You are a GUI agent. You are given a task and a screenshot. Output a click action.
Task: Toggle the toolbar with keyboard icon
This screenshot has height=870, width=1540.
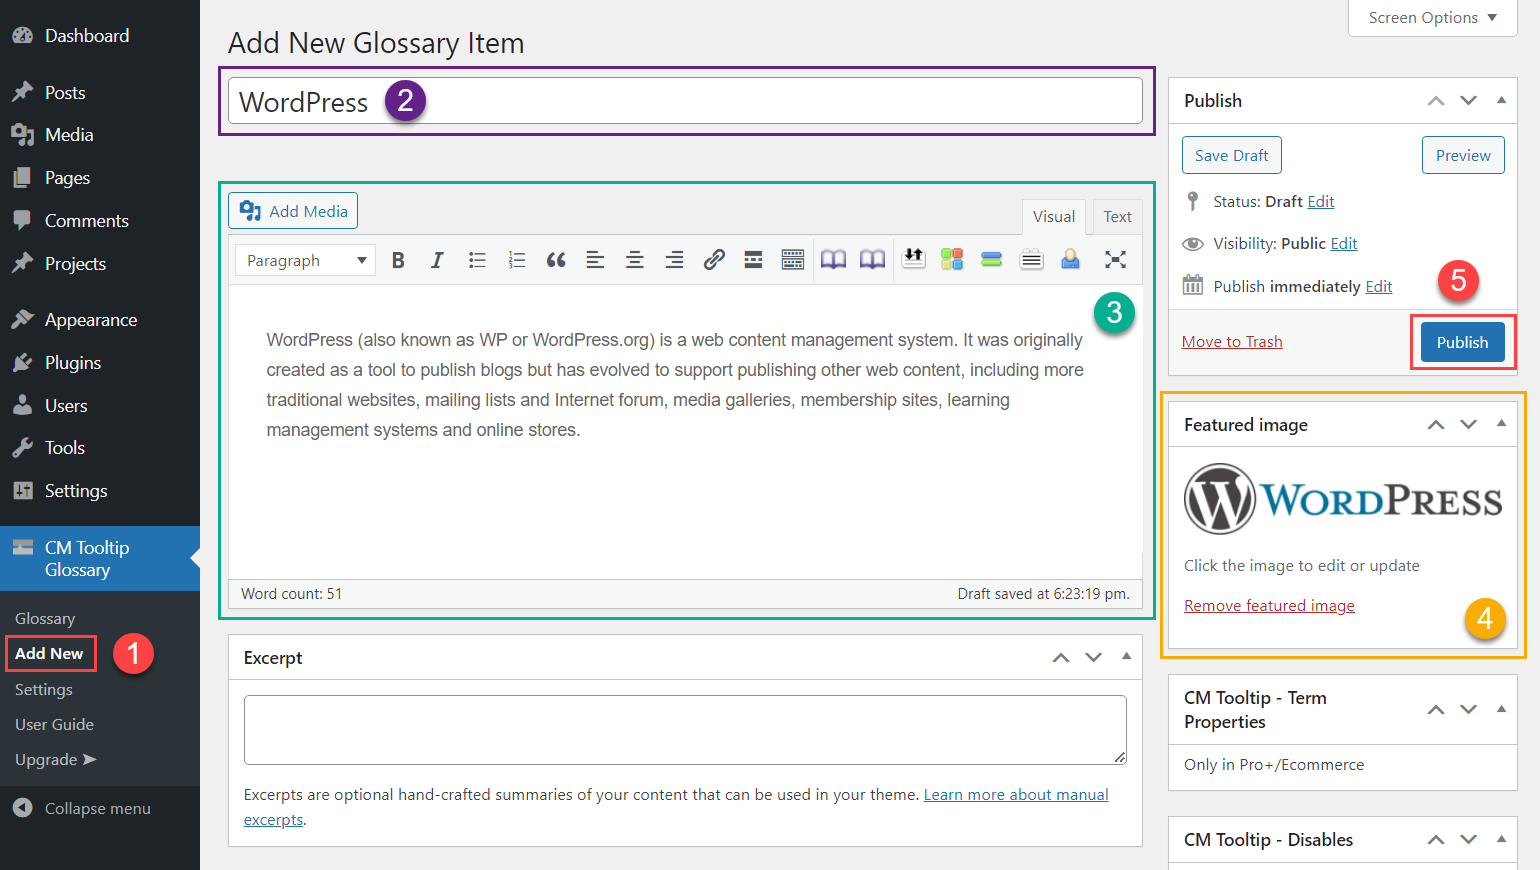point(793,260)
